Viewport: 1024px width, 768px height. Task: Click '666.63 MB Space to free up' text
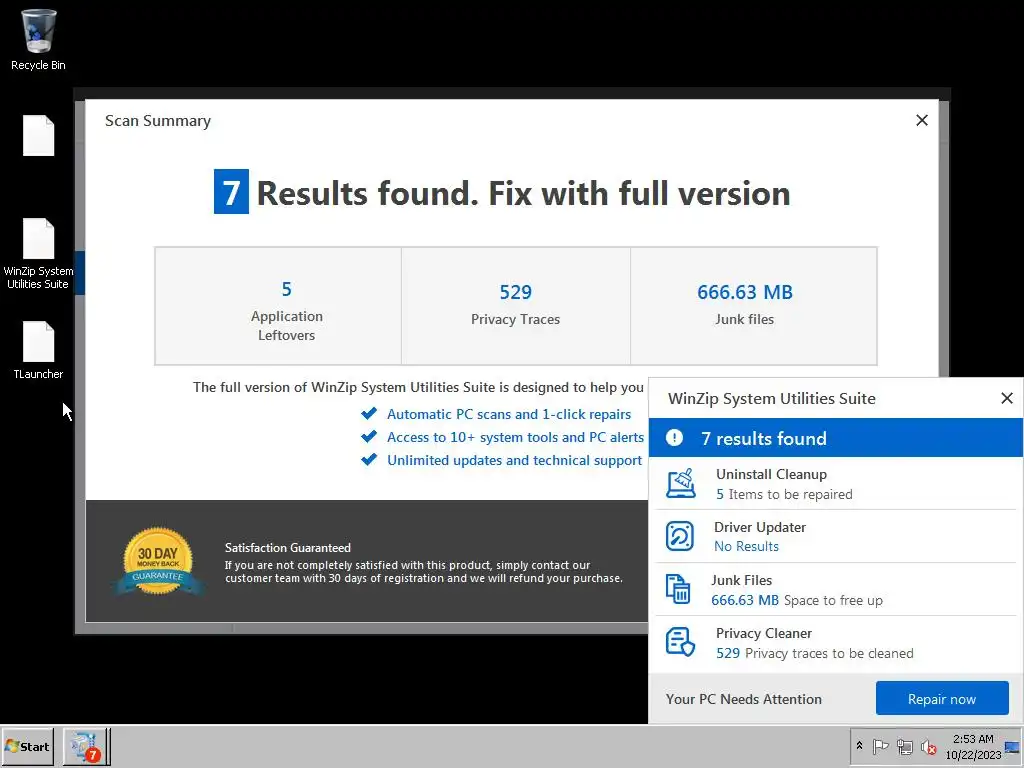point(797,600)
